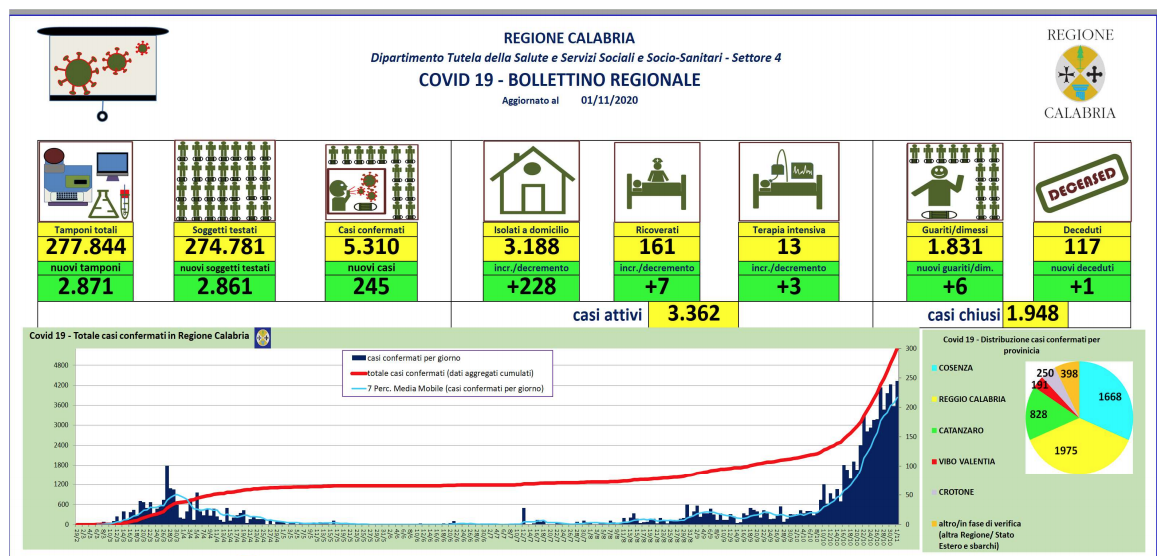Click the small emblem beside chart title
This screenshot has height=556, width=1164.
tap(262, 337)
